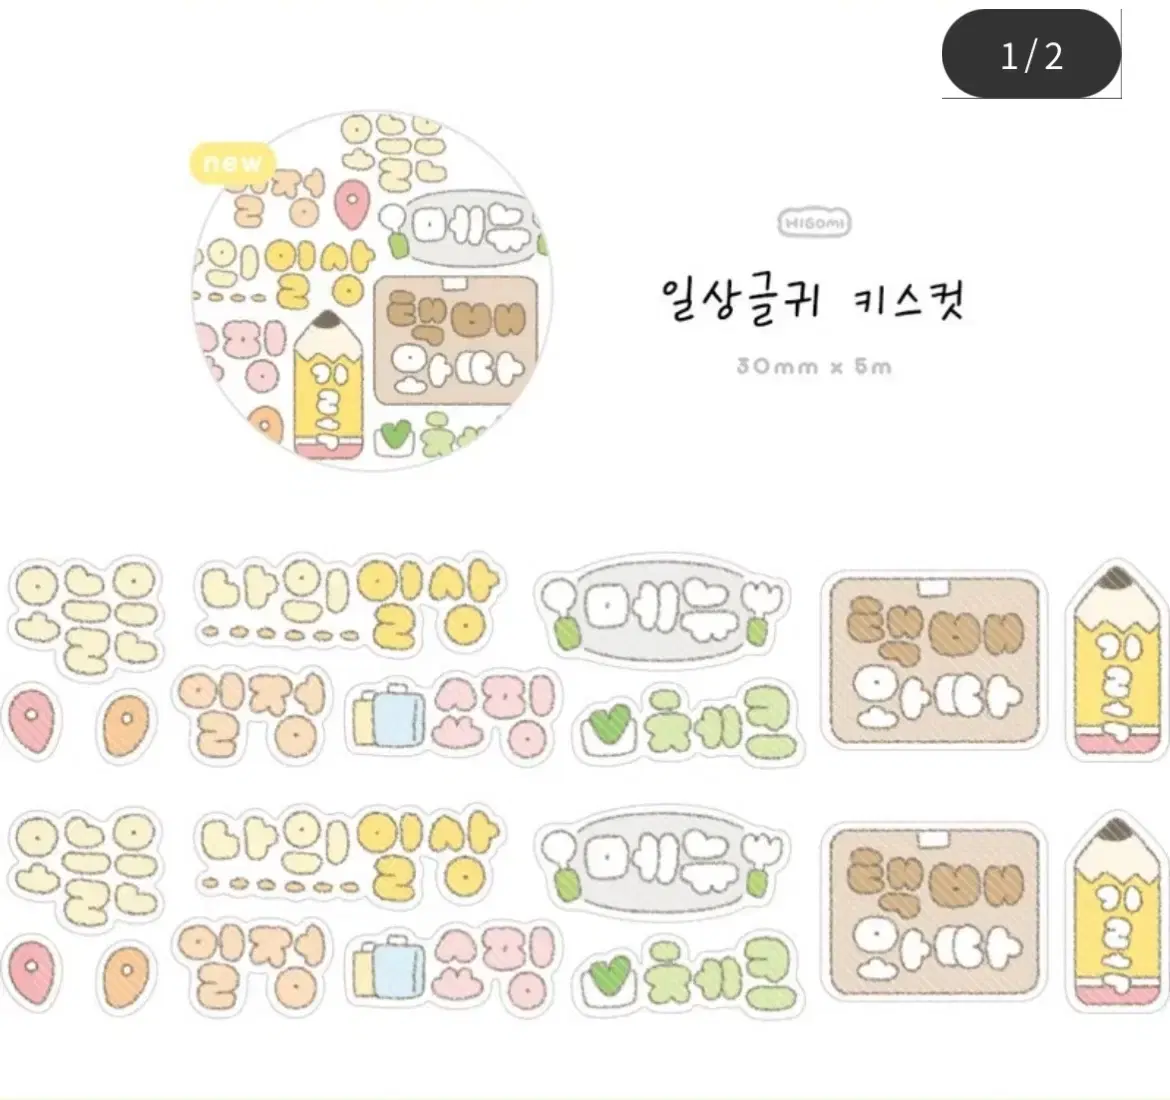Click the yellow new badge

232,163
